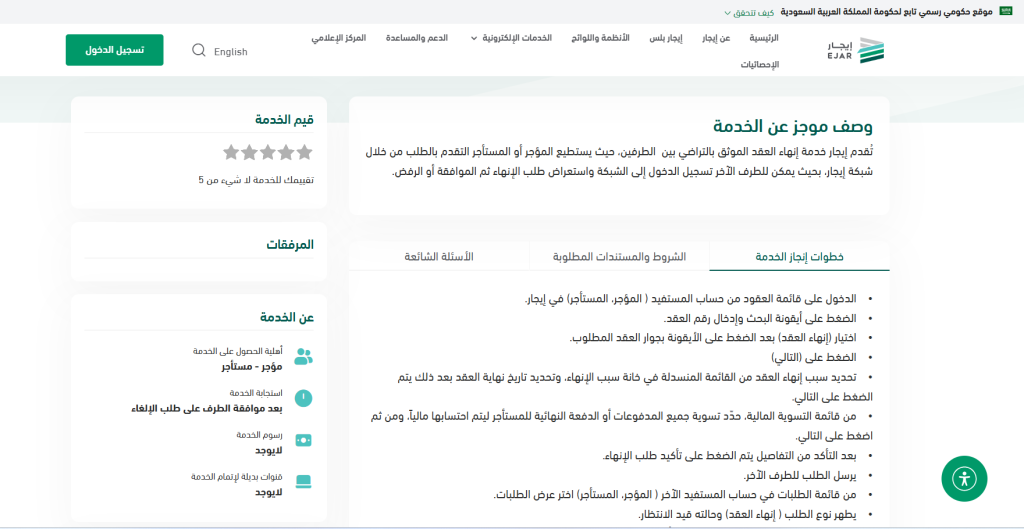1024x529 pixels.
Task: Click the 'وصف موجز عن الخدمة' heading
Action: click(x=792, y=126)
